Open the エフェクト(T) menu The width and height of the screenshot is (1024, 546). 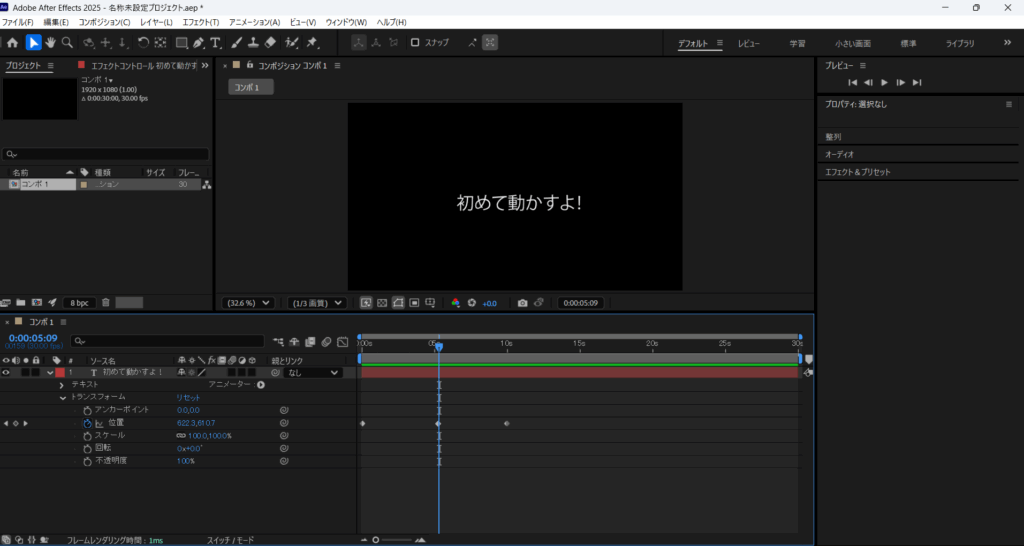point(201,22)
